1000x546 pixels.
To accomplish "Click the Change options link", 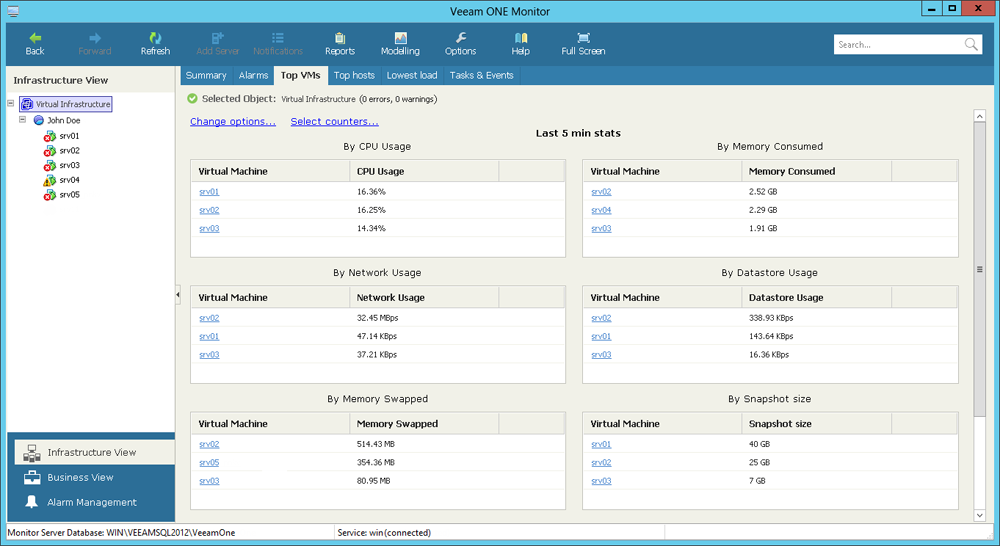I will point(233,121).
